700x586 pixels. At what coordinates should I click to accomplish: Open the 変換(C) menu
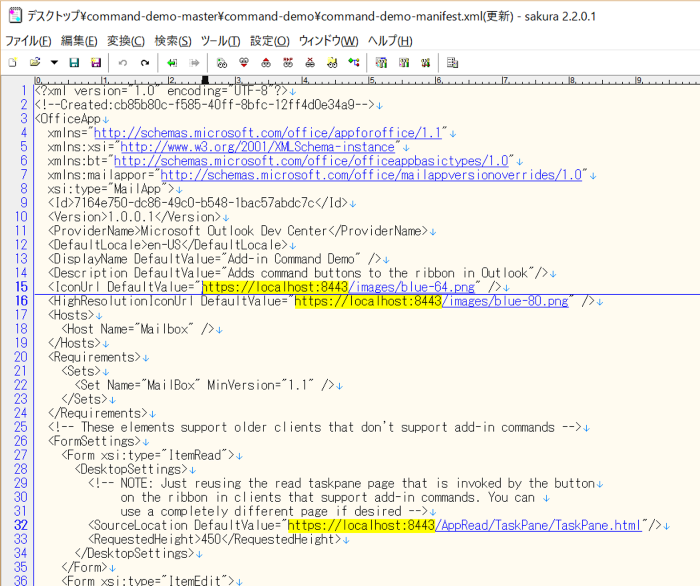(126, 41)
